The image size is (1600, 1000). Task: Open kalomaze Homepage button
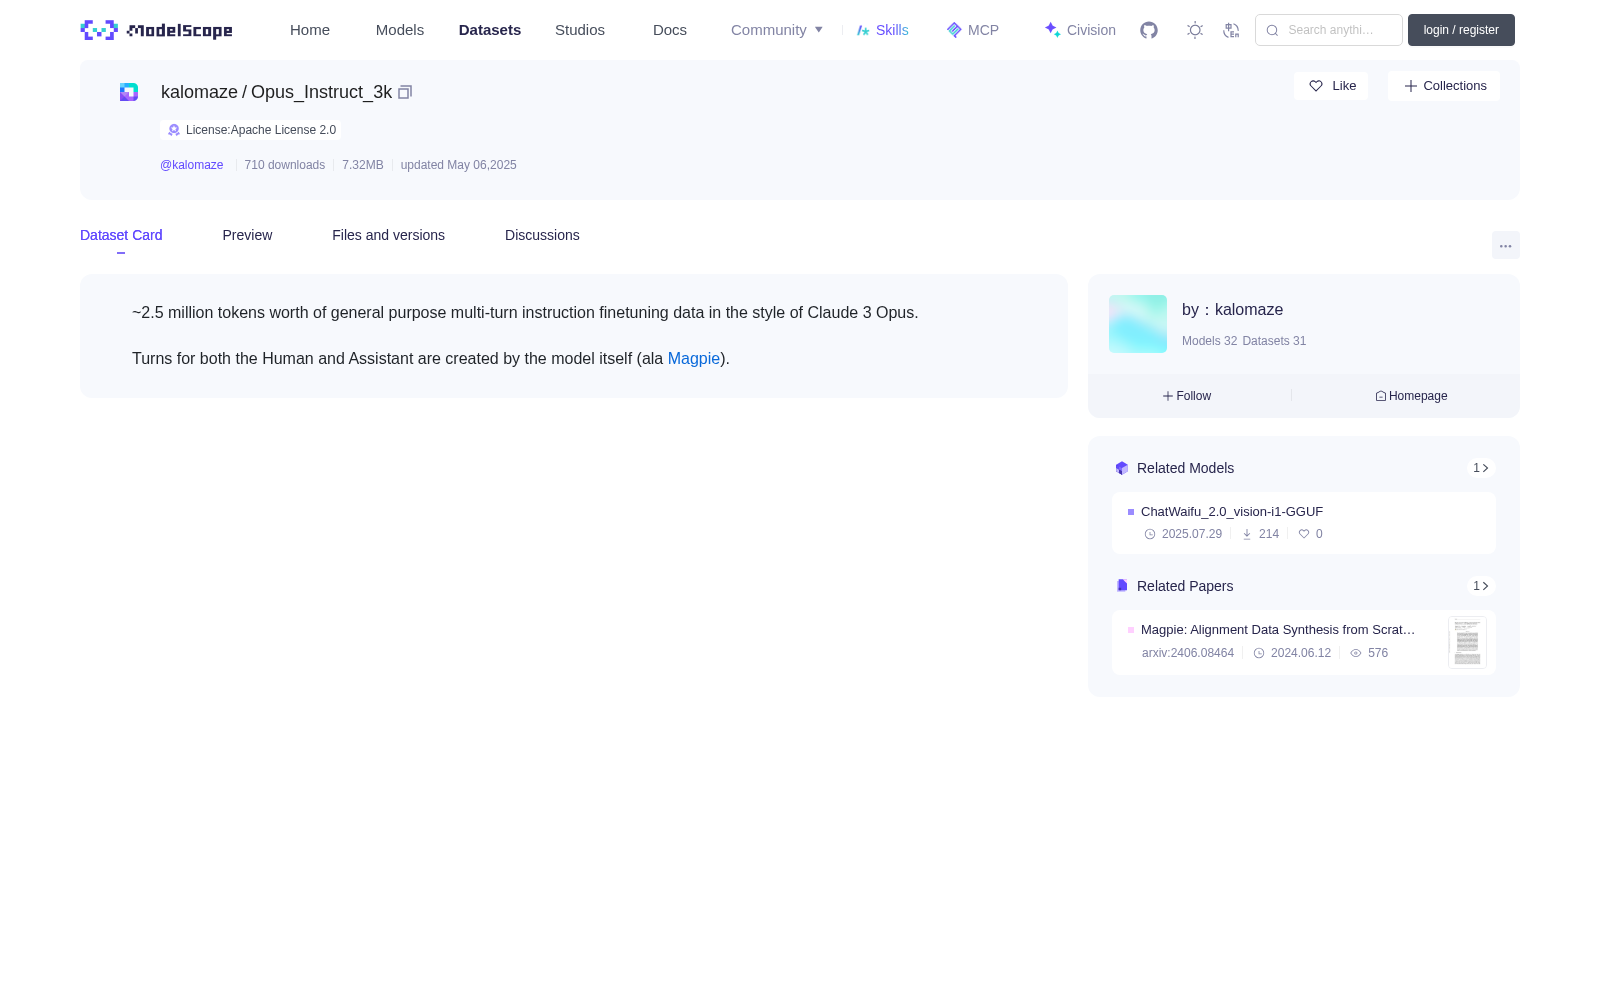pyautogui.click(x=1411, y=396)
